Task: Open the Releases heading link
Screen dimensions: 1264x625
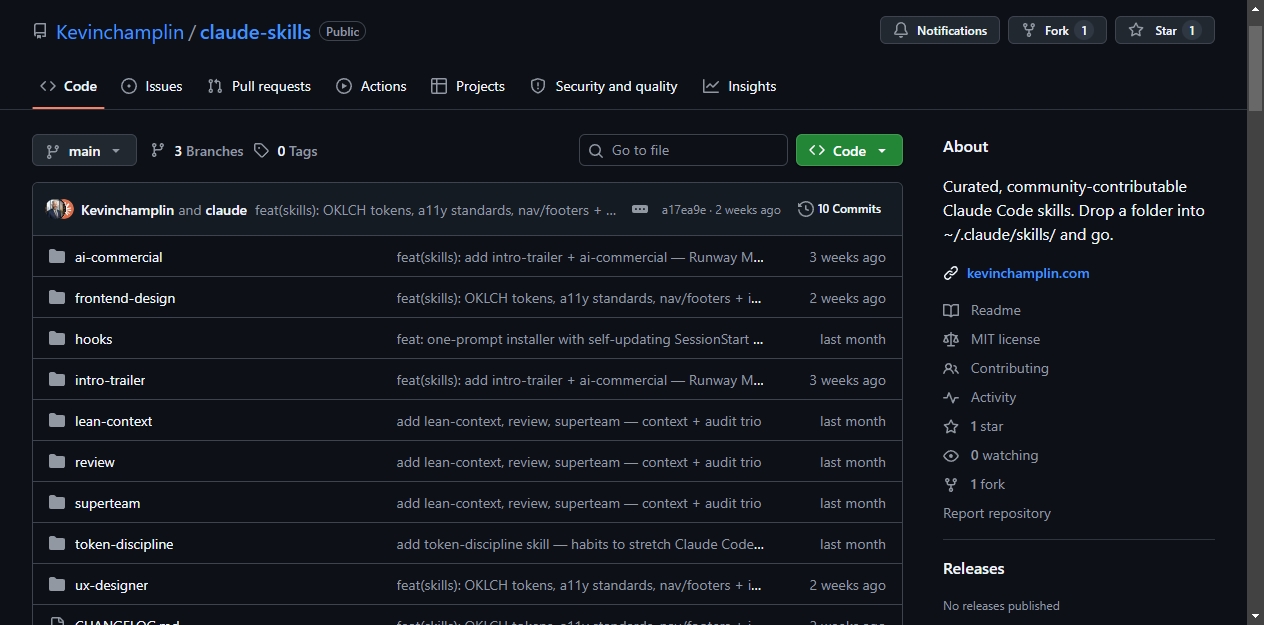Action: click(973, 568)
